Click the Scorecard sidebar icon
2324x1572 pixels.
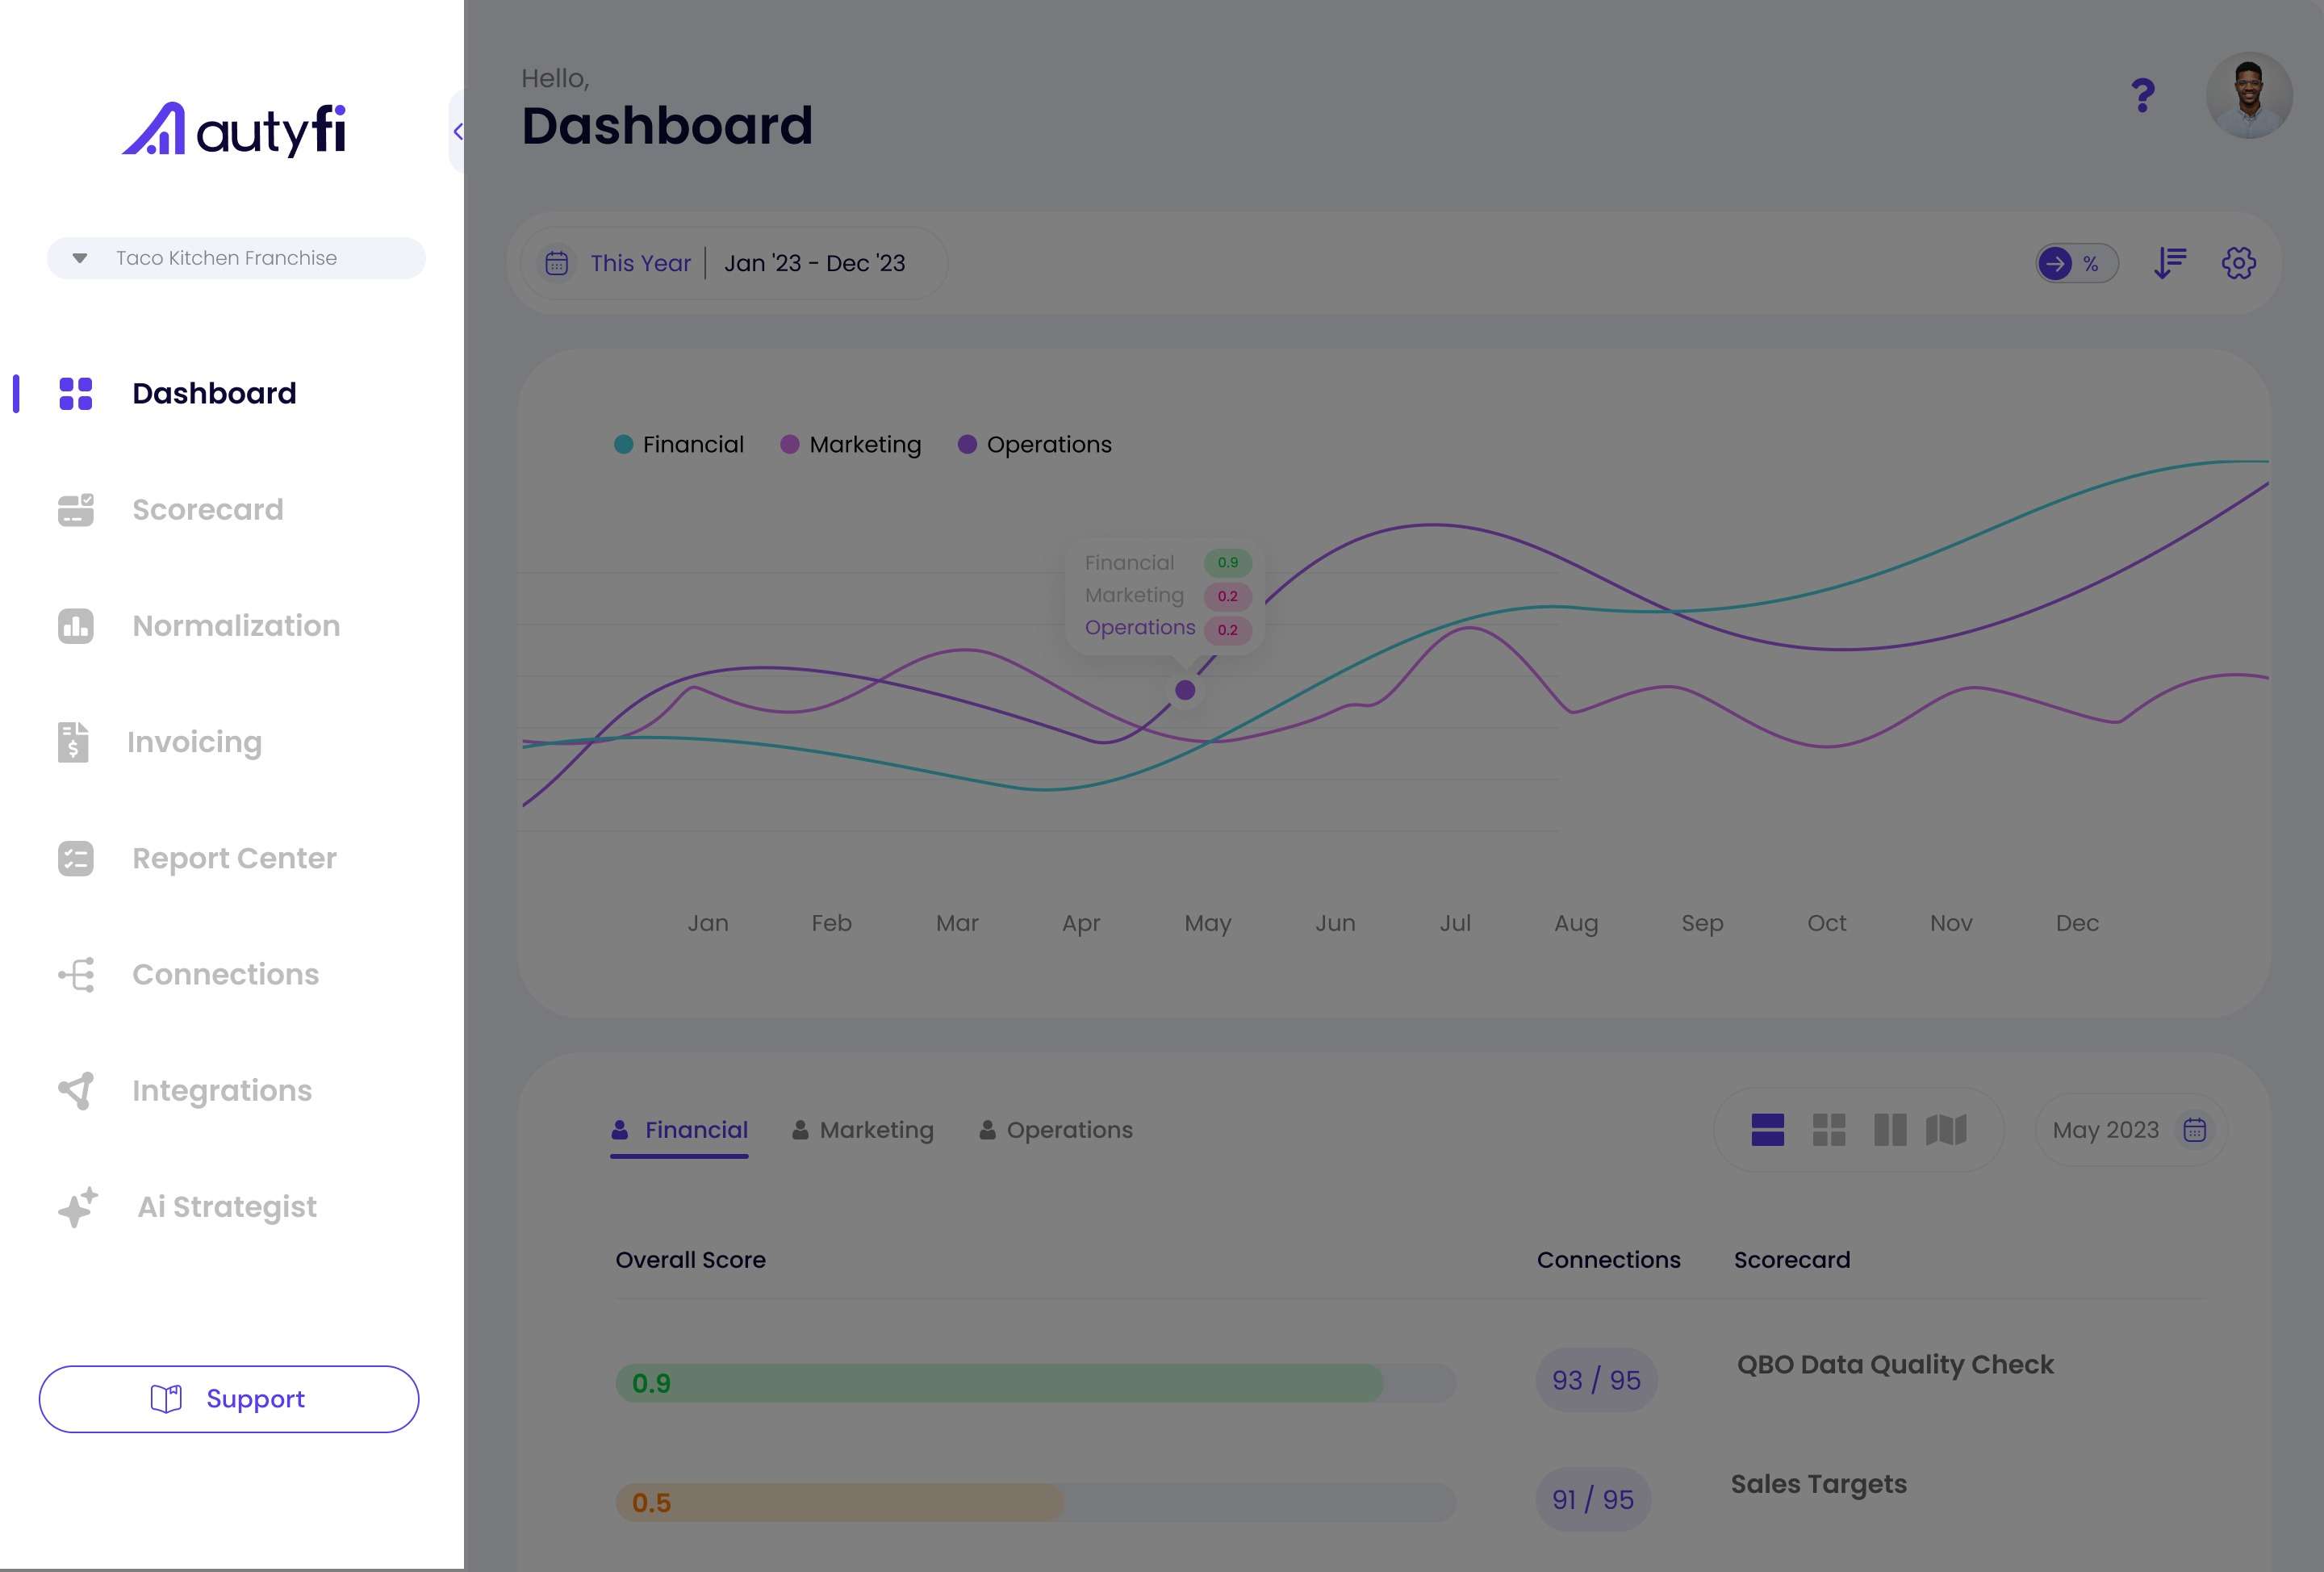point(73,508)
